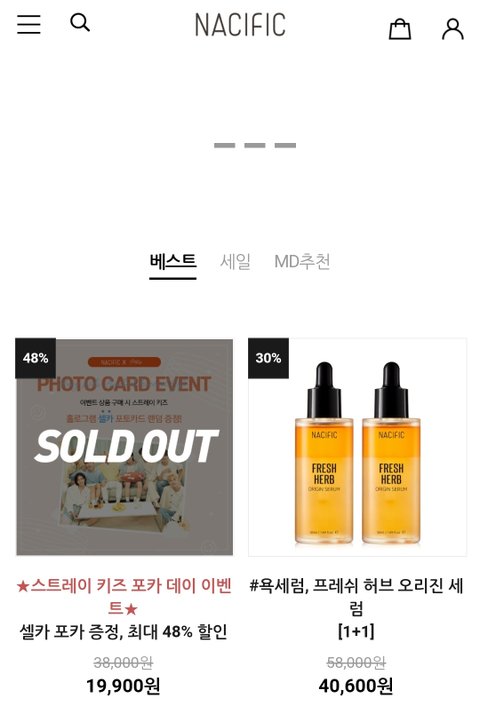Image resolution: width=480 pixels, height=722 pixels.
Task: Open the 스트레이 키즈 포카 데이 이벤트 title
Action: [123, 597]
